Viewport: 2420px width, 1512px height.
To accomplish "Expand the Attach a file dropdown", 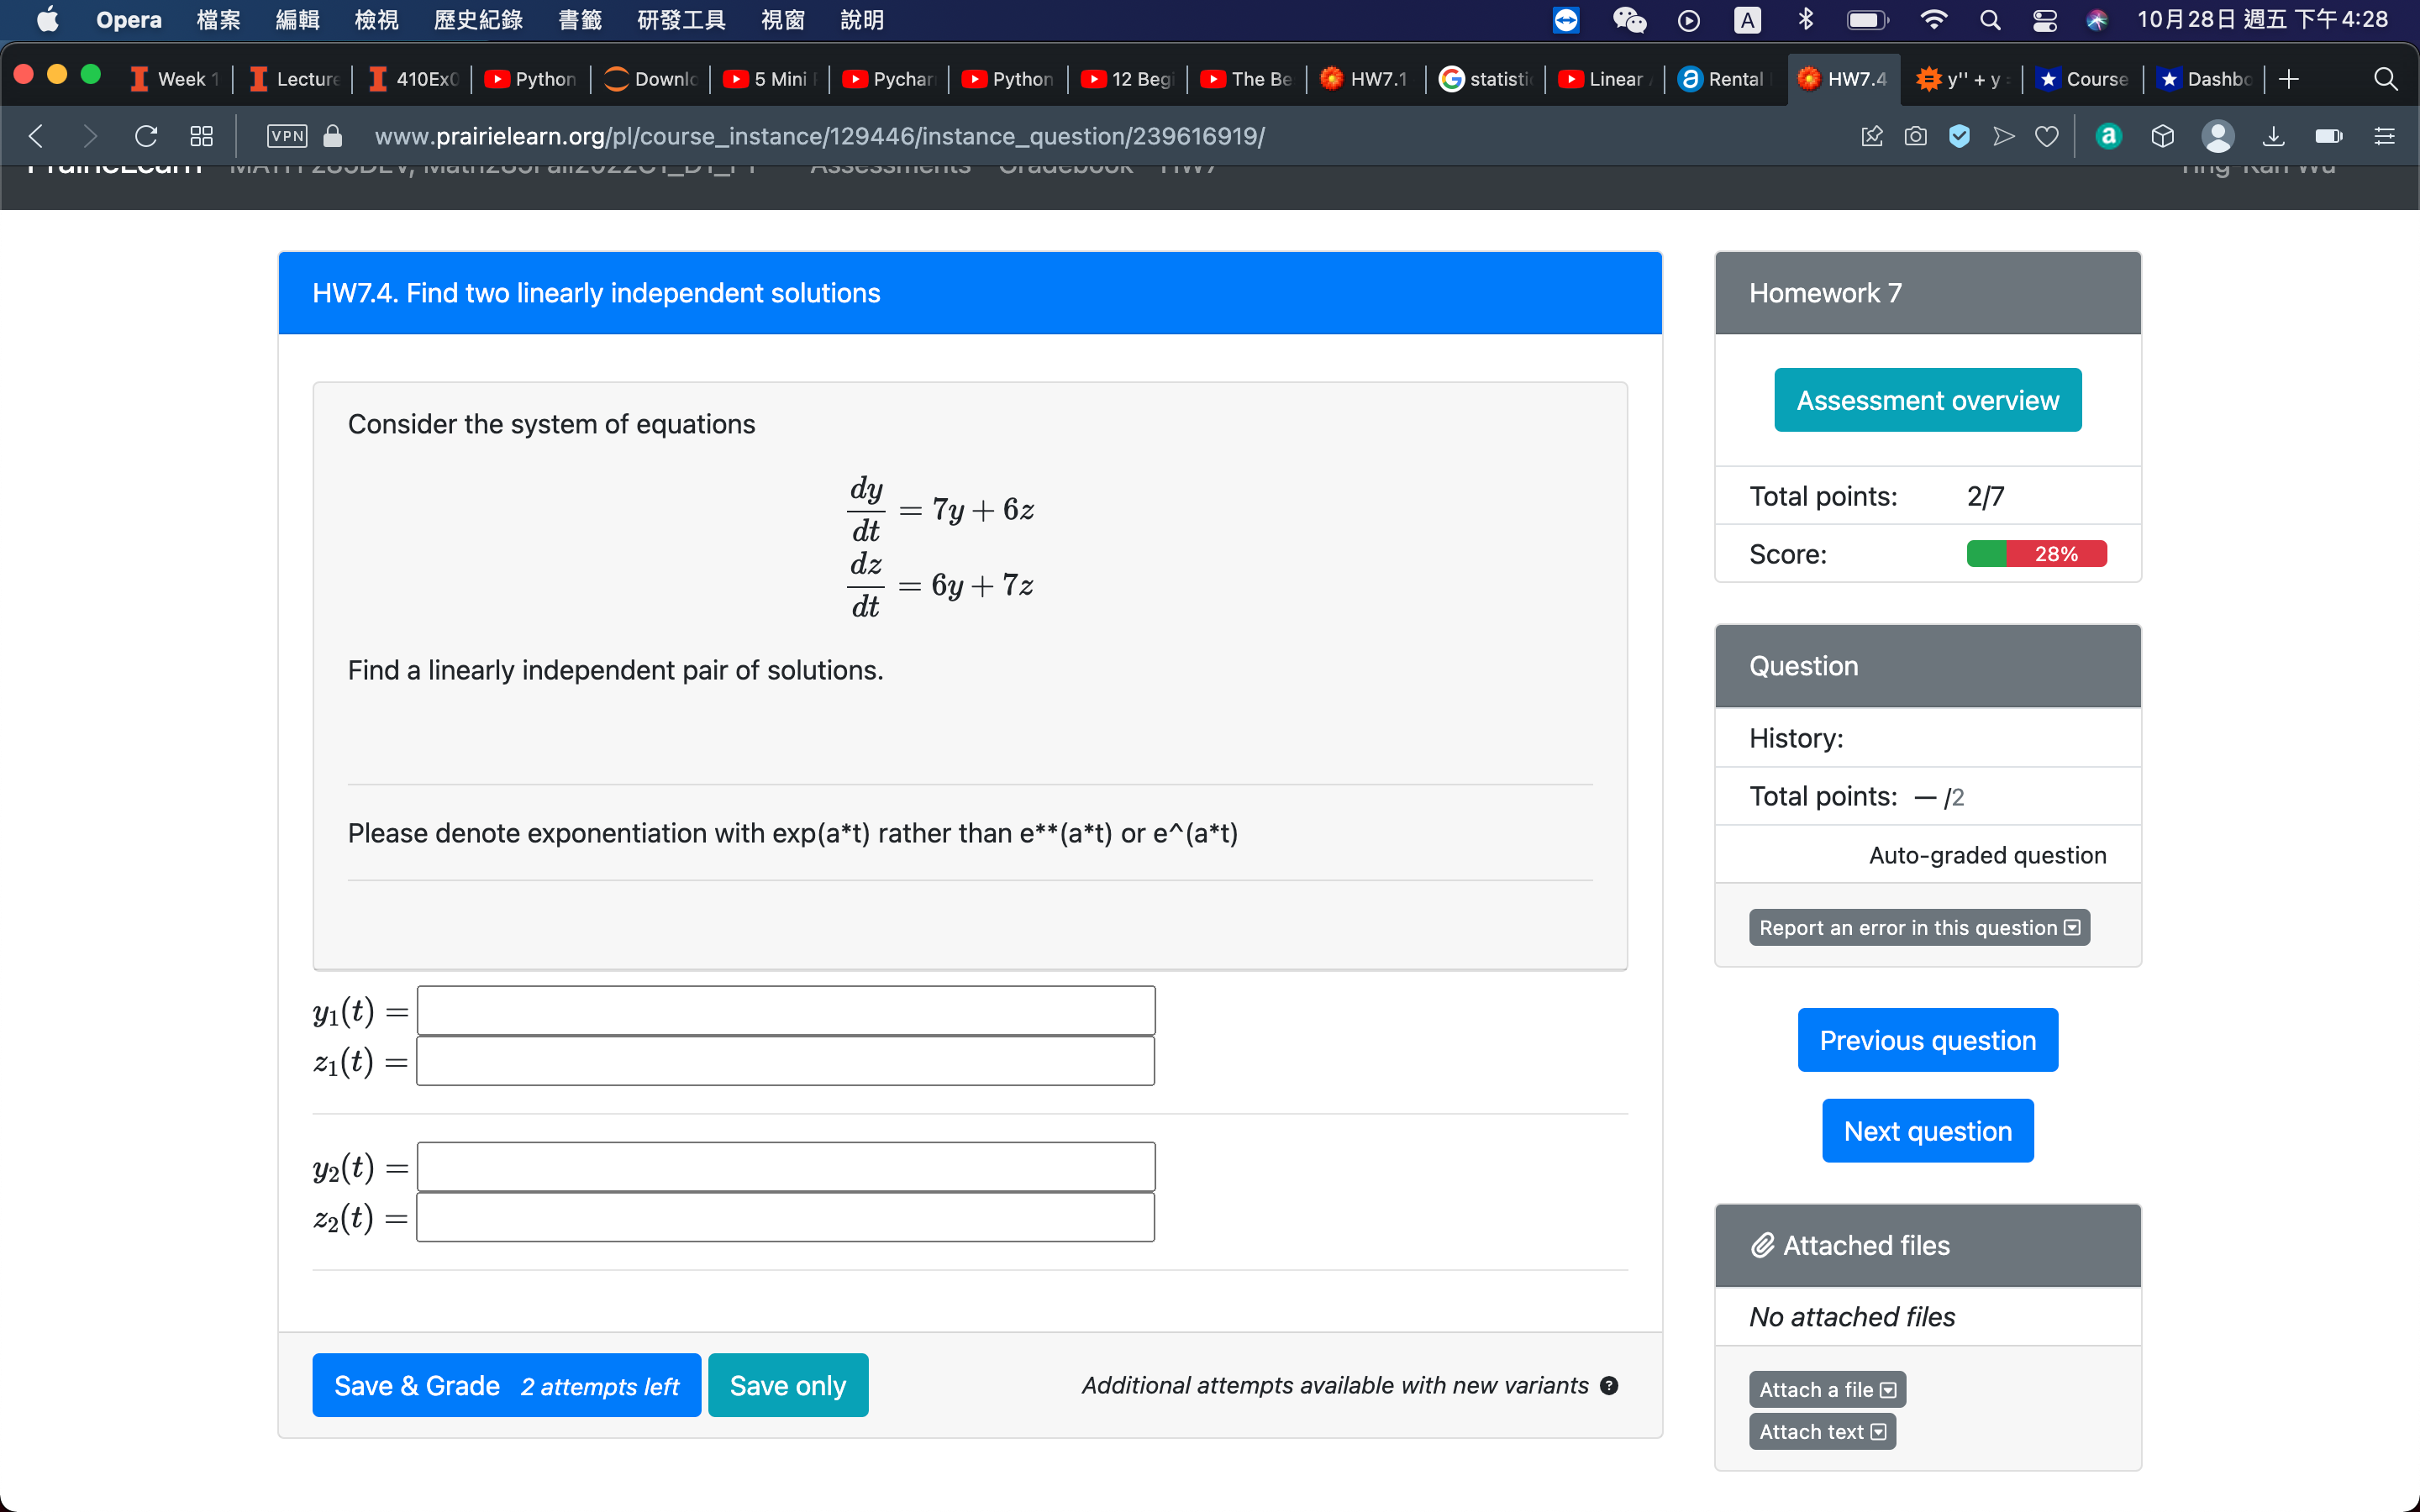I will tap(1826, 1389).
